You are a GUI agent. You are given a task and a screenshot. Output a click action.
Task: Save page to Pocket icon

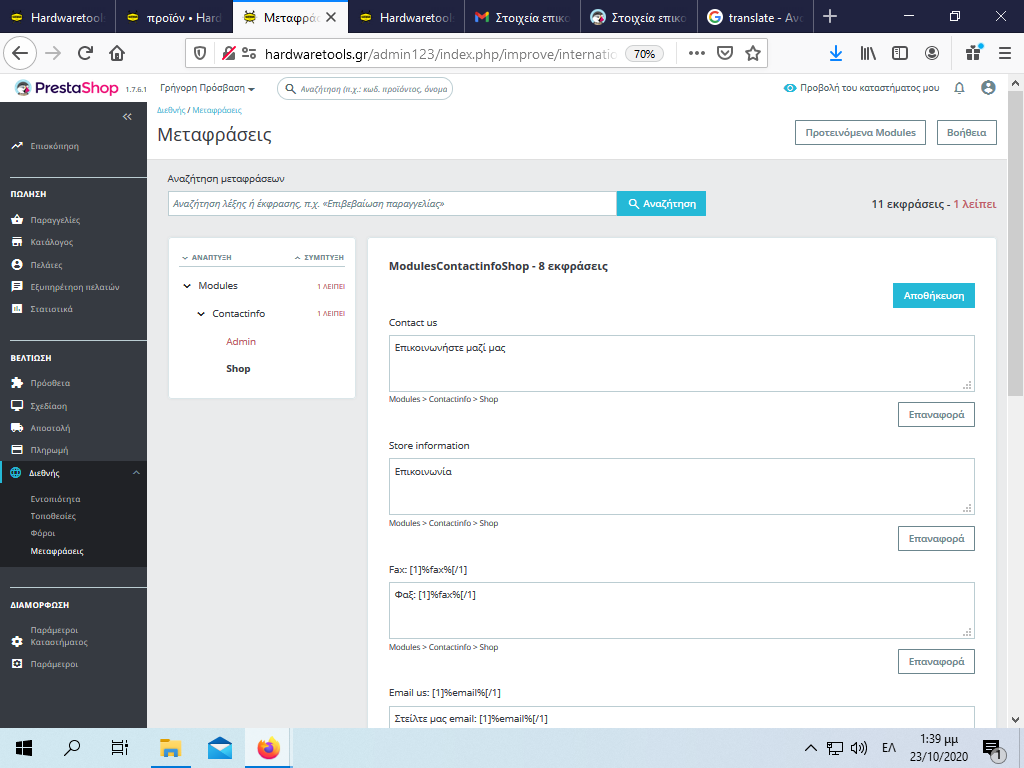tap(725, 54)
